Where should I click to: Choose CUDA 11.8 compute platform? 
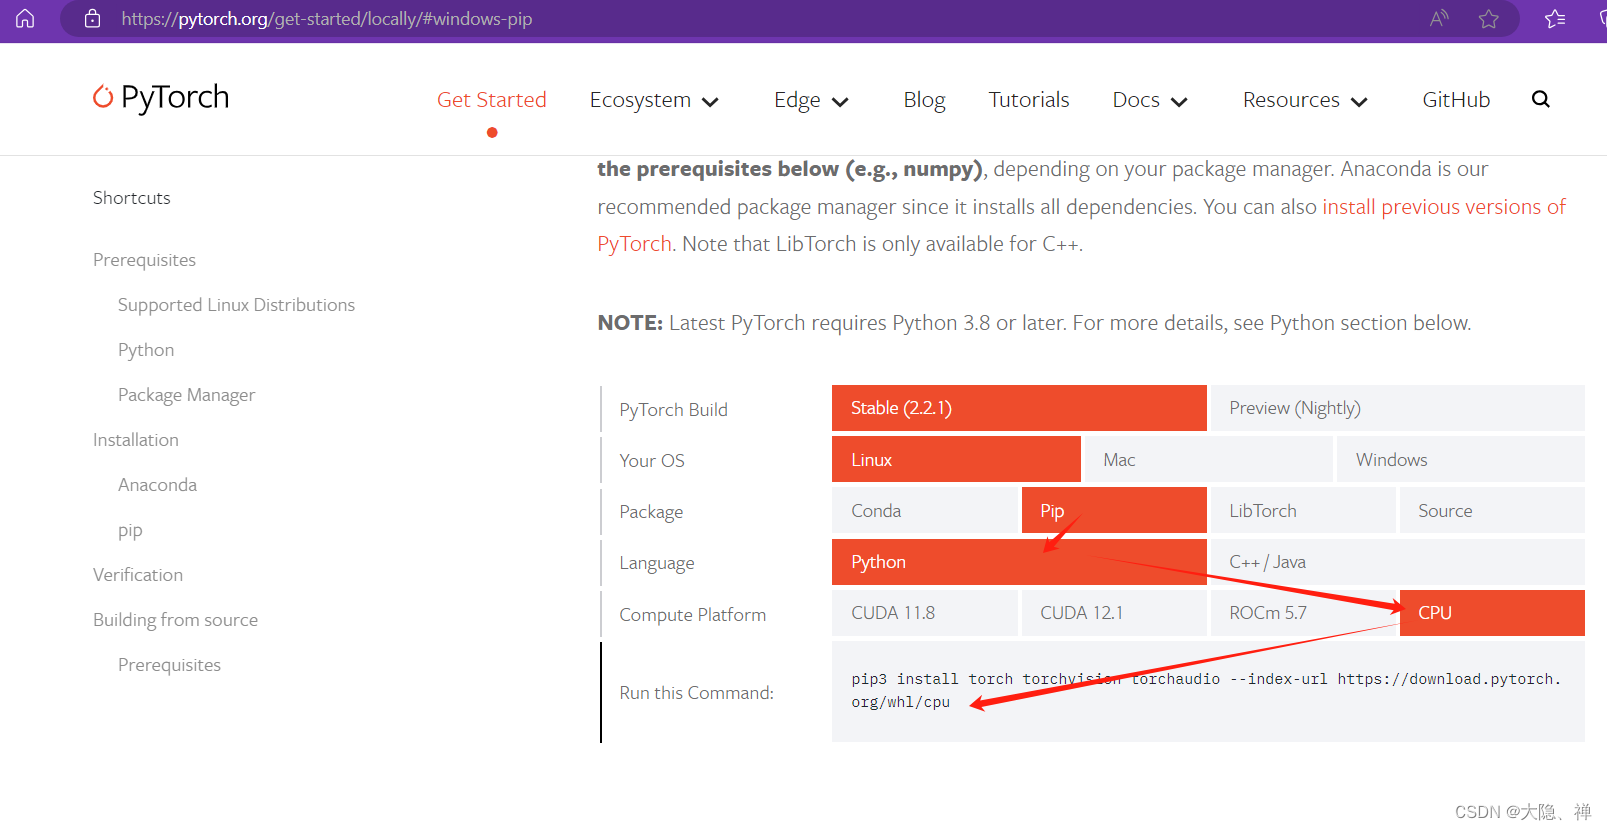pos(925,613)
